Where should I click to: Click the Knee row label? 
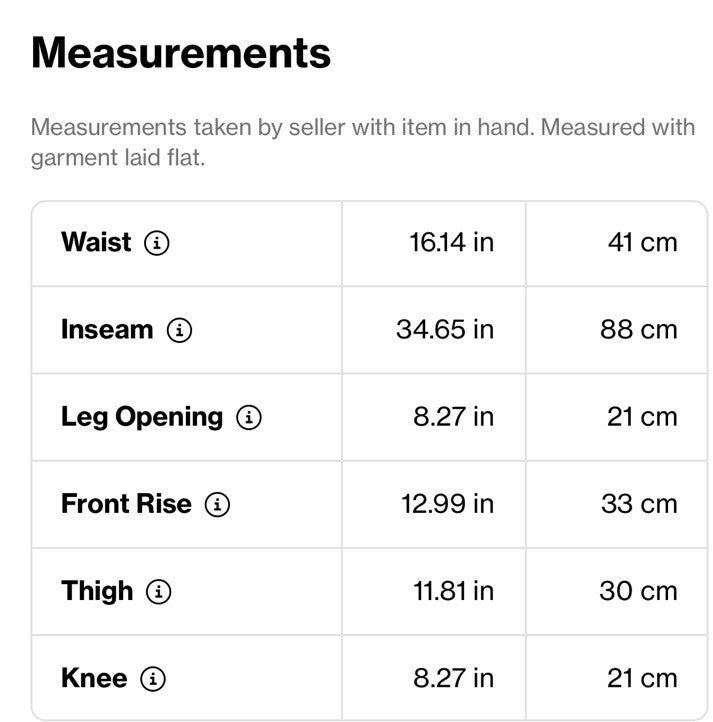(94, 678)
